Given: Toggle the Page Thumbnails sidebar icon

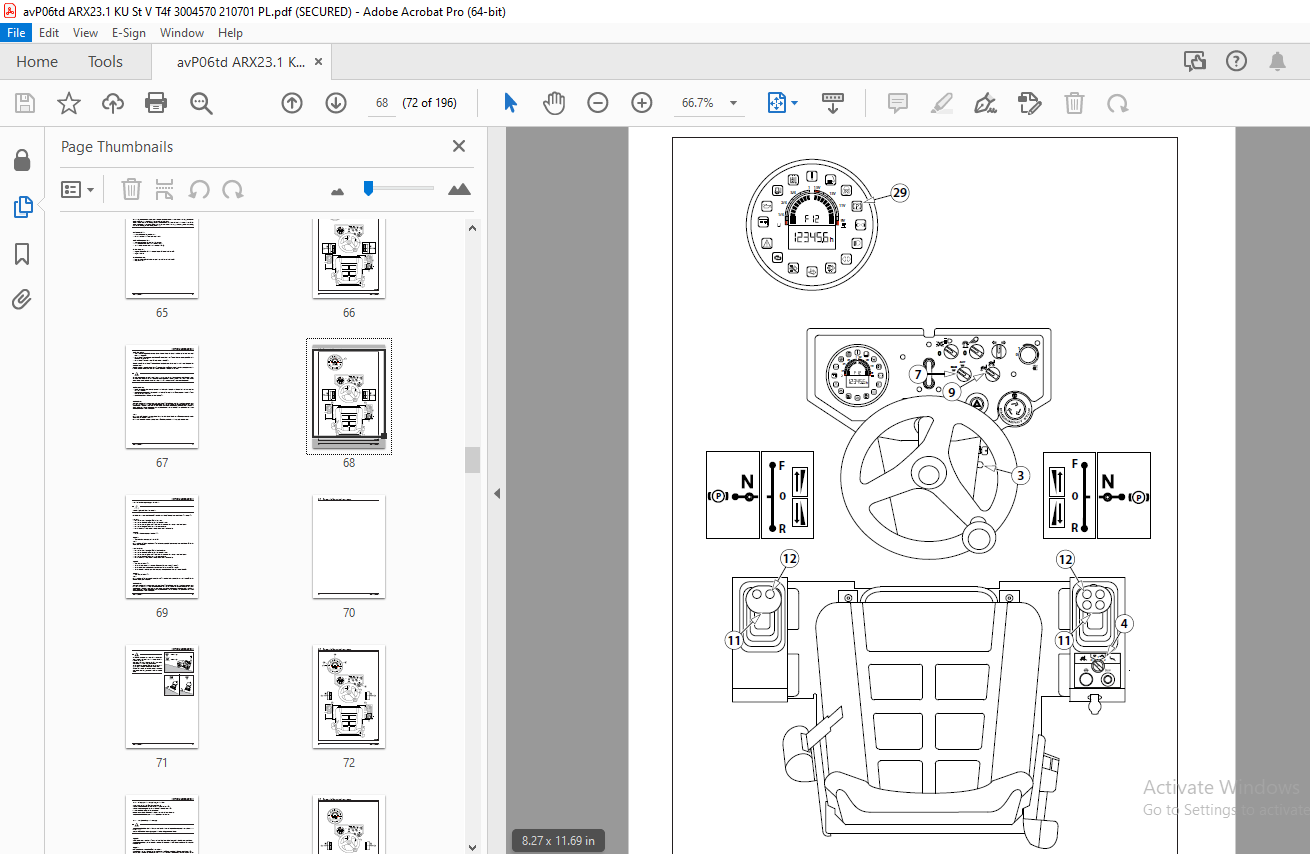Looking at the screenshot, I should tap(22, 207).
